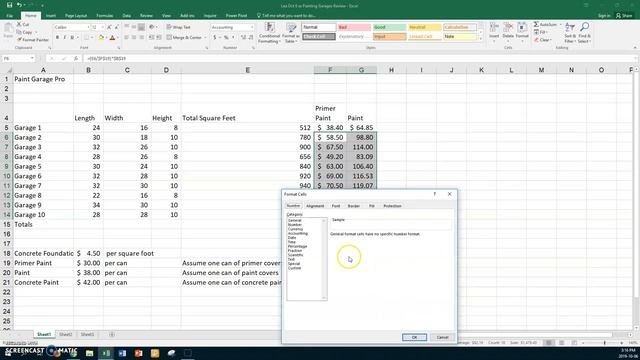Switch to the Review ribbon tab

[146, 16]
